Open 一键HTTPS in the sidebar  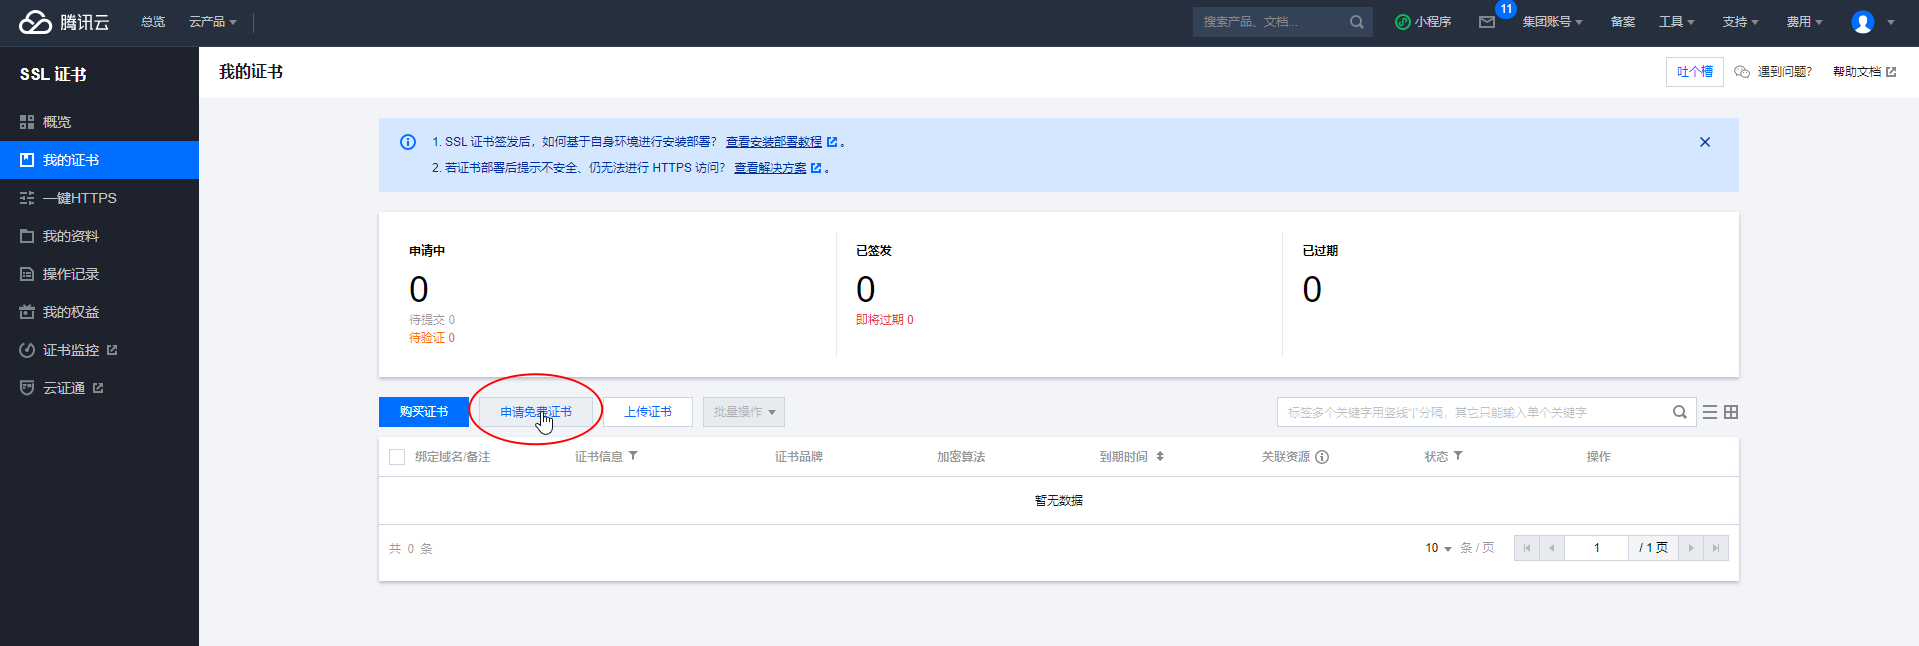pyautogui.click(x=79, y=198)
